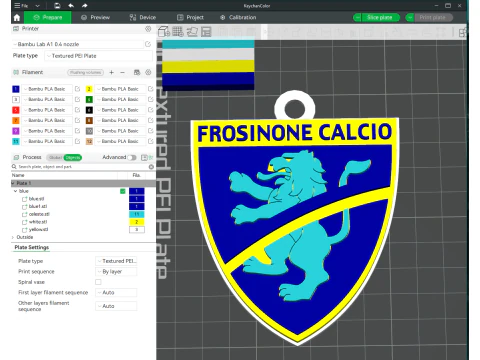Open the AMS filament sync icon

[x=137, y=72]
